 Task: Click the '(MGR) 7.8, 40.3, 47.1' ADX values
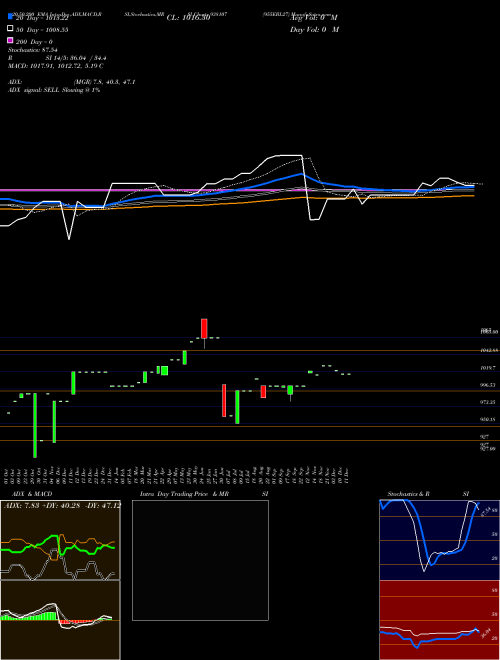(104, 82)
